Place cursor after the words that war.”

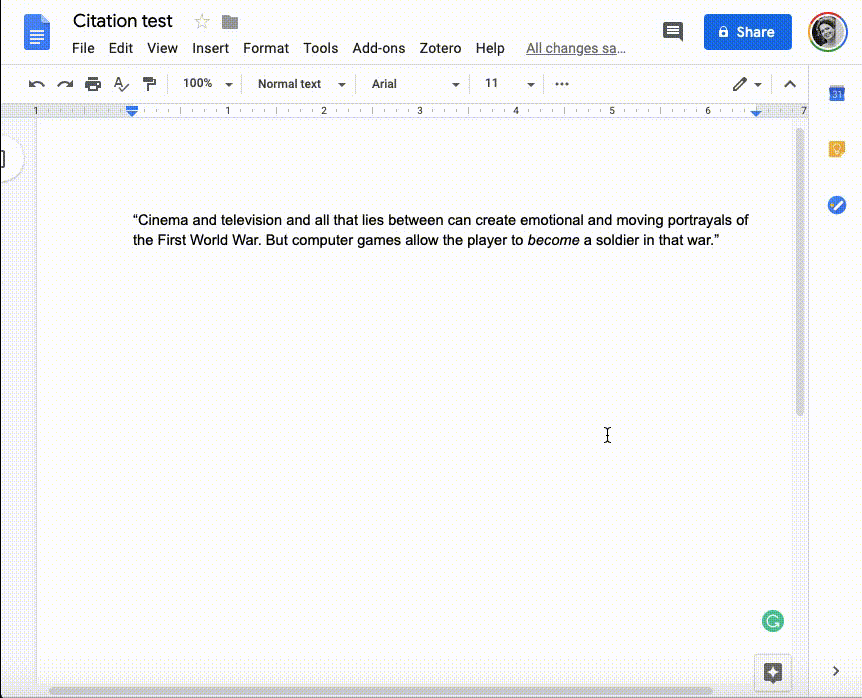pos(720,240)
